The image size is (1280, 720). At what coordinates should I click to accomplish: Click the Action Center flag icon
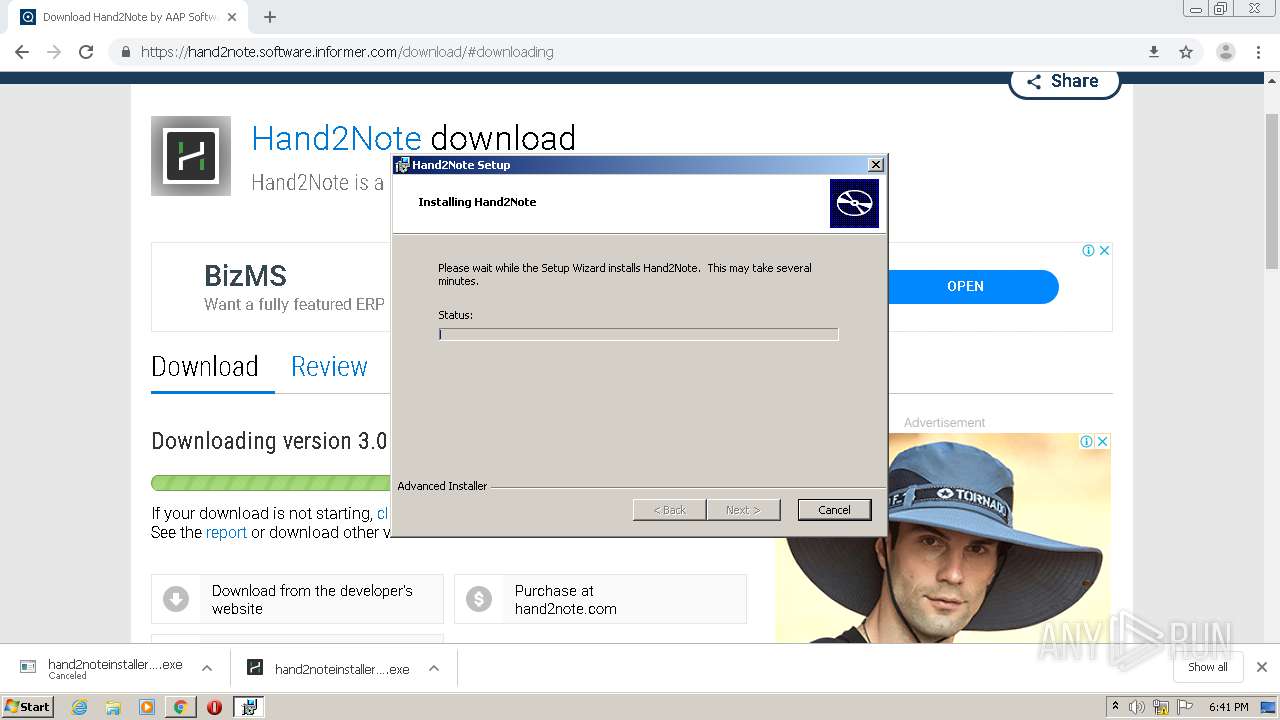[x=1185, y=707]
